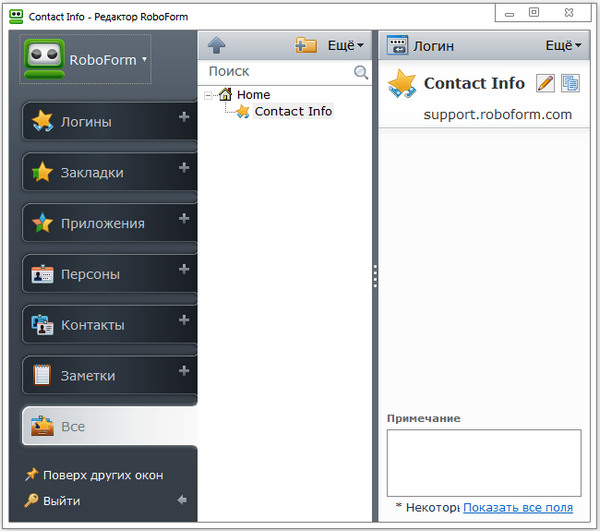This screenshot has width=600, height=531.
Task: Select the Персоны sidebar tab
Action: 100,274
